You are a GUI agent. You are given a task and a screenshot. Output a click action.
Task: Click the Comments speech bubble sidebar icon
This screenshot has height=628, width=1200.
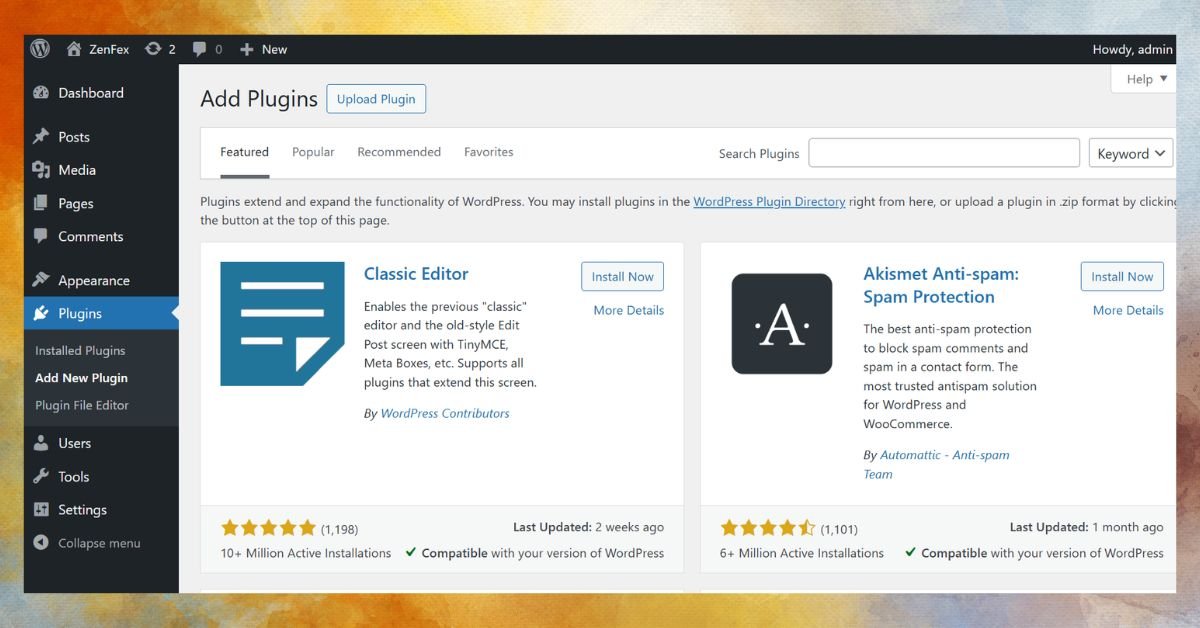pyautogui.click(x=41, y=236)
